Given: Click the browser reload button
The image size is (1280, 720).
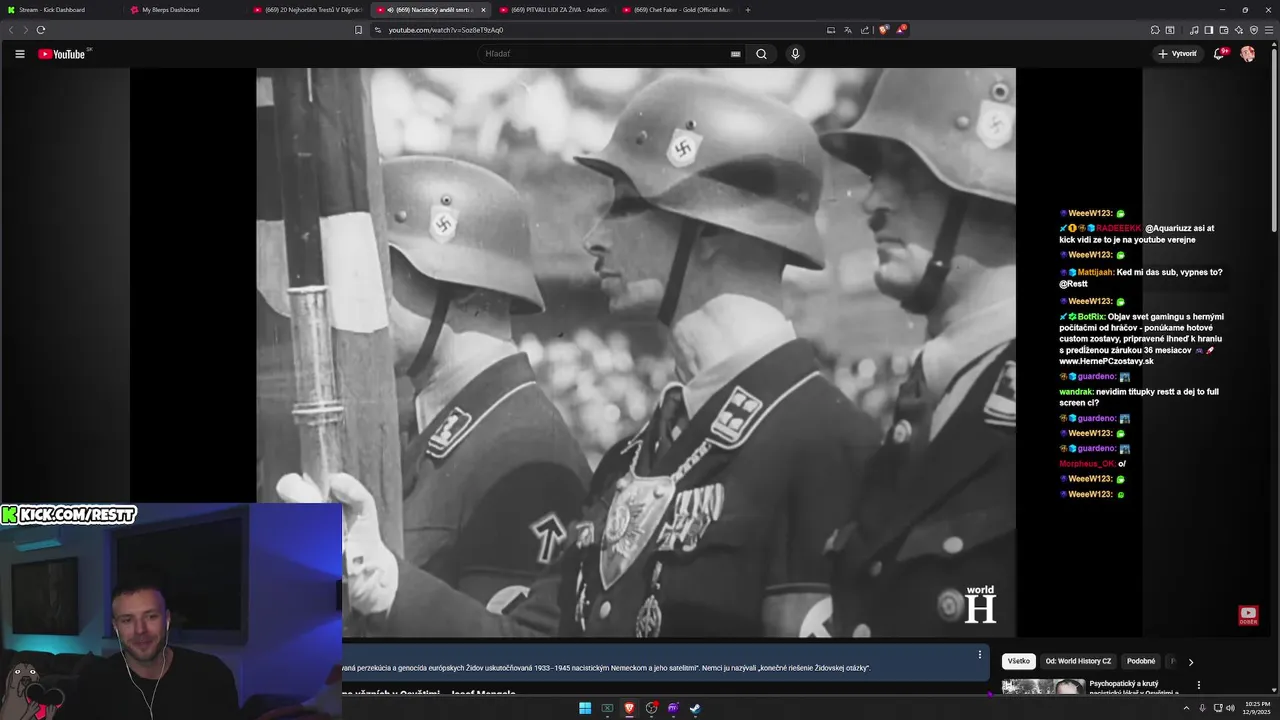Looking at the screenshot, I should pyautogui.click(x=40, y=30).
